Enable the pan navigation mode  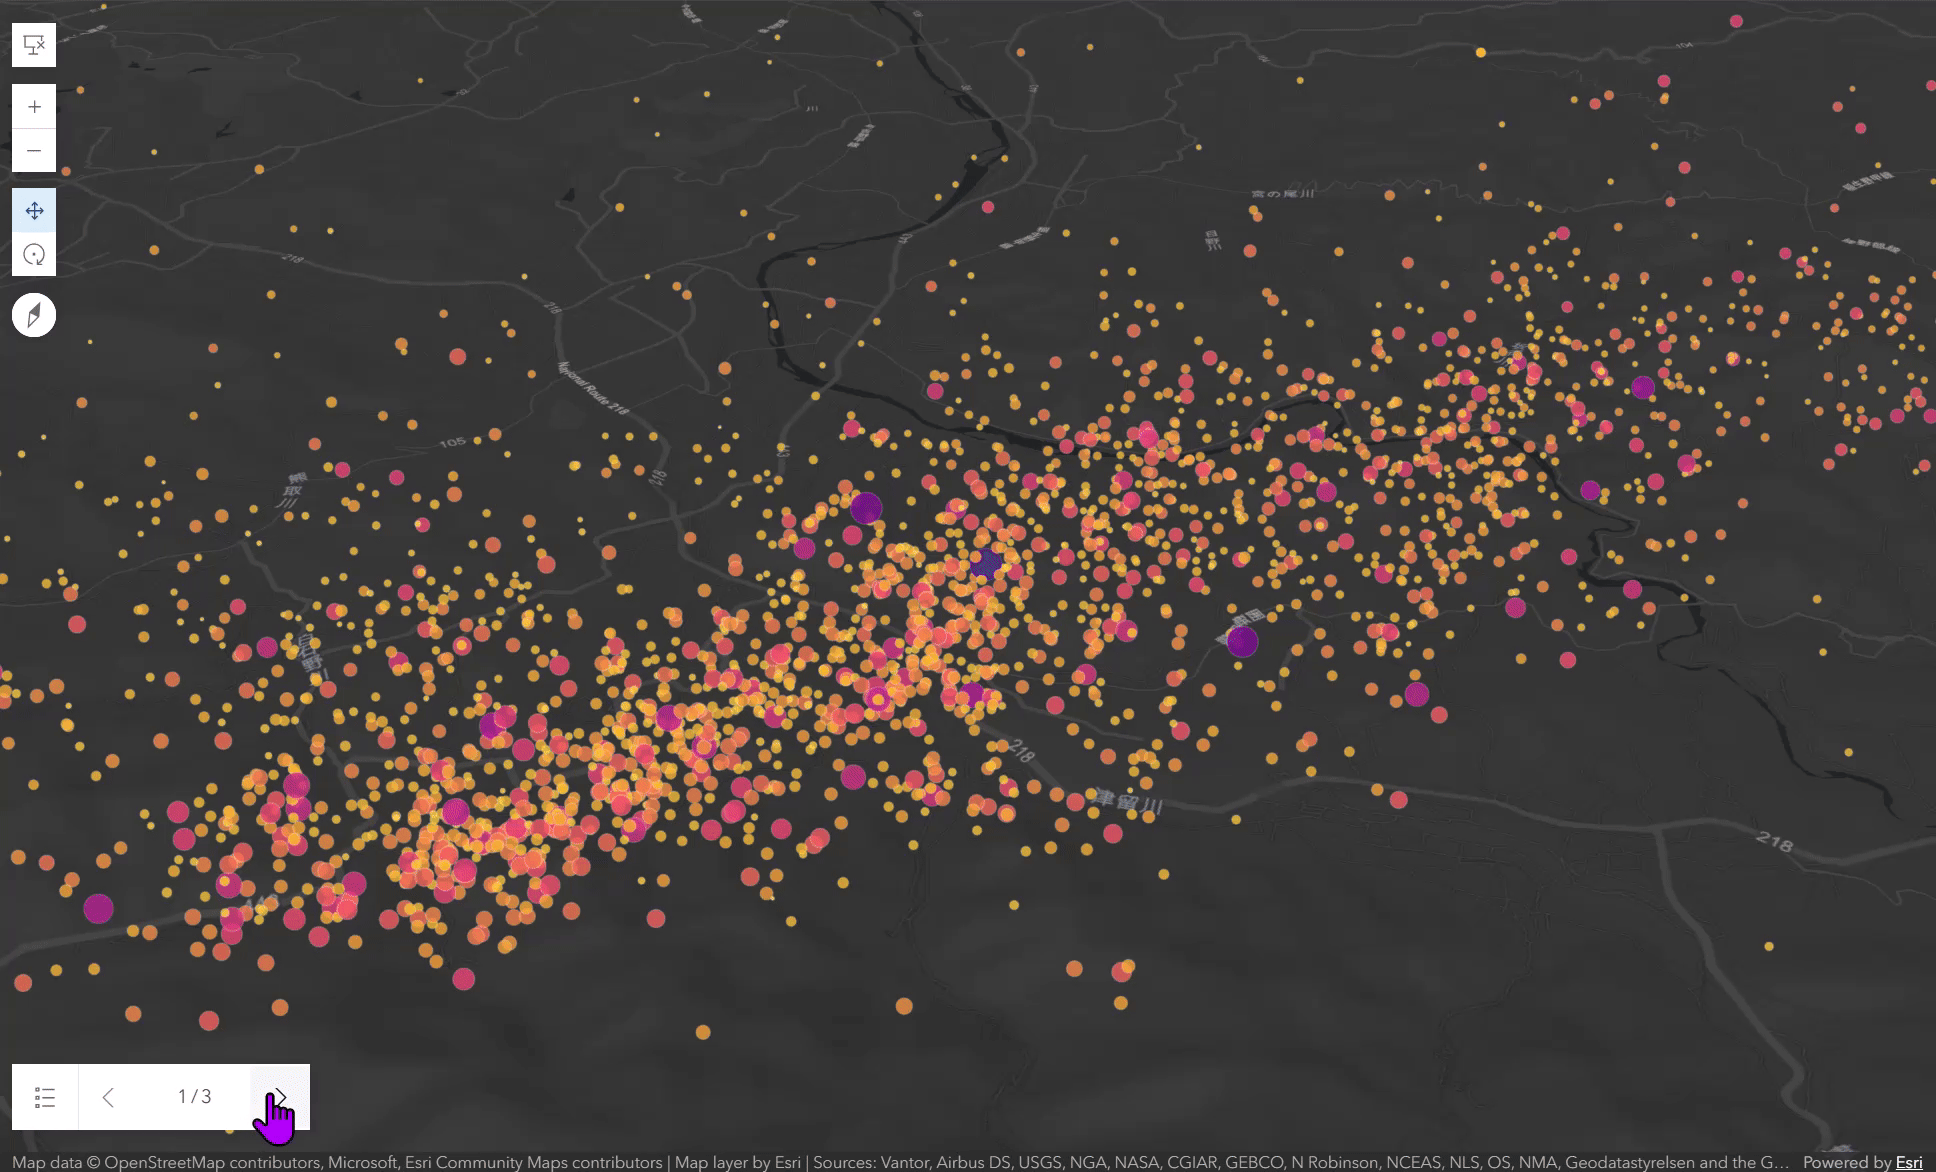click(34, 211)
